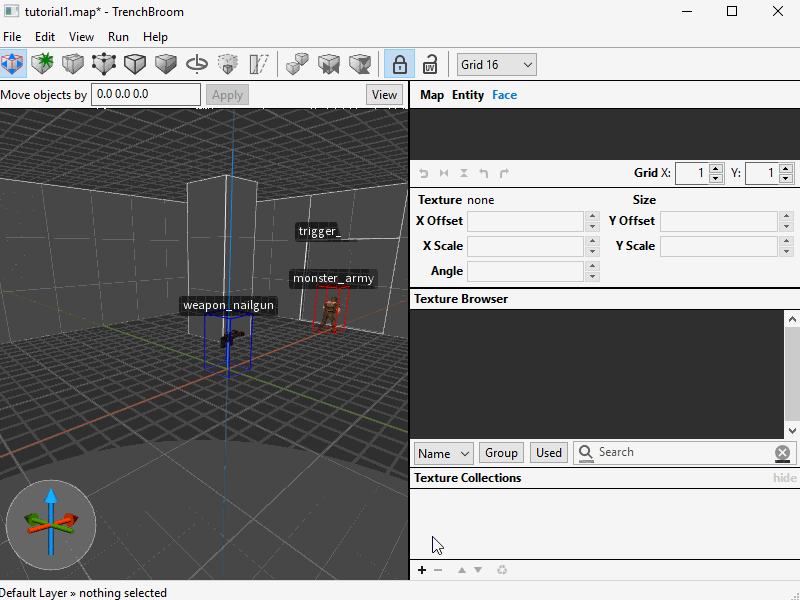The height and width of the screenshot is (600, 800).
Task: Open the Name sort order dropdown
Action: tap(443, 453)
